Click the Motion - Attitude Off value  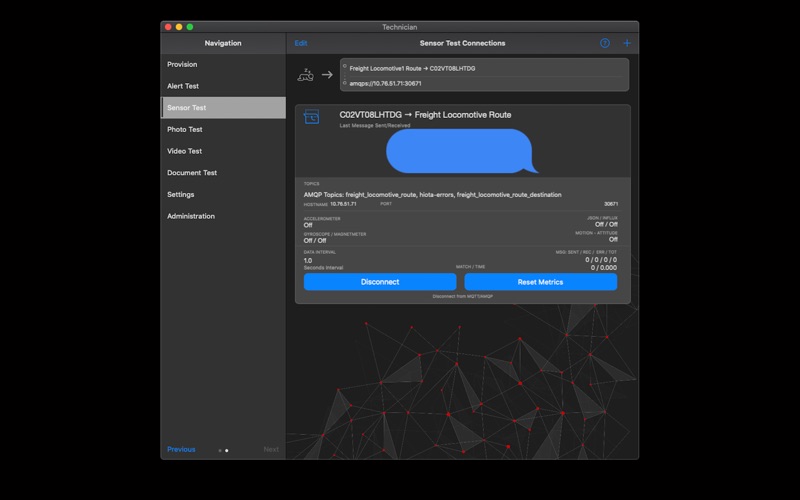coord(613,239)
